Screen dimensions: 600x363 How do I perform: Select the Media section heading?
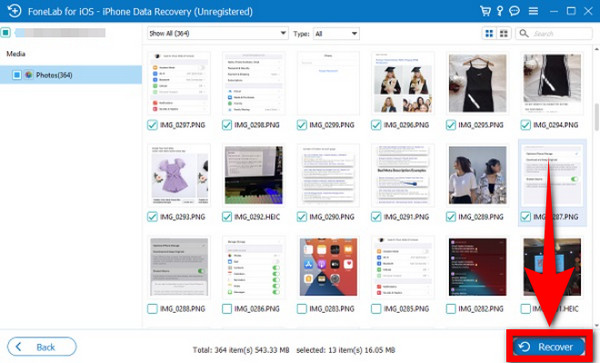(x=16, y=54)
